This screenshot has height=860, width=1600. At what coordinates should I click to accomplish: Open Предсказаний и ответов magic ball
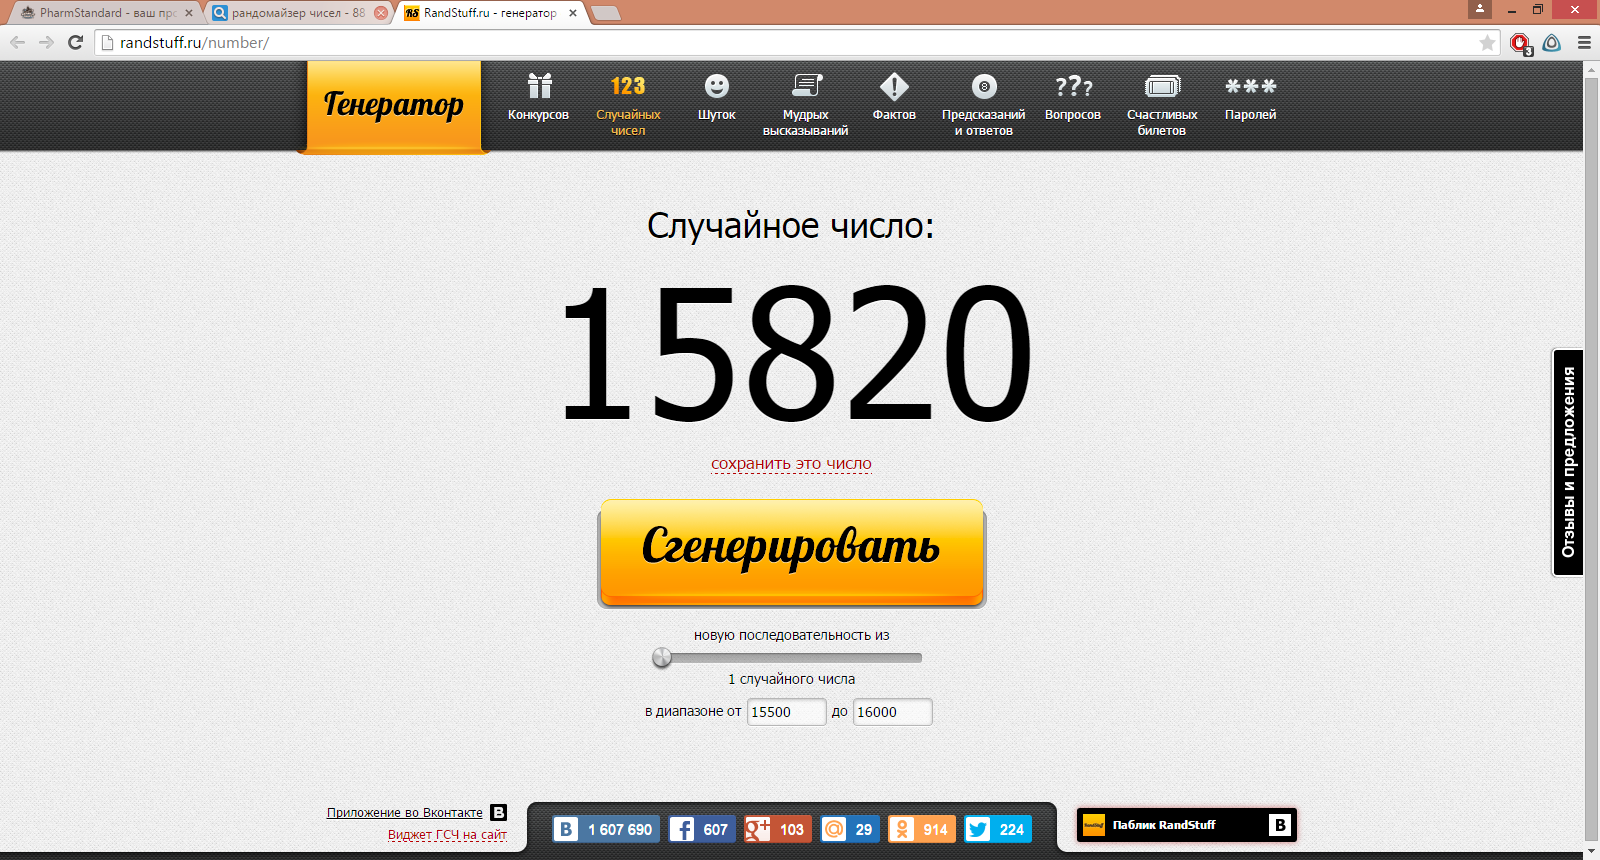pos(983,103)
